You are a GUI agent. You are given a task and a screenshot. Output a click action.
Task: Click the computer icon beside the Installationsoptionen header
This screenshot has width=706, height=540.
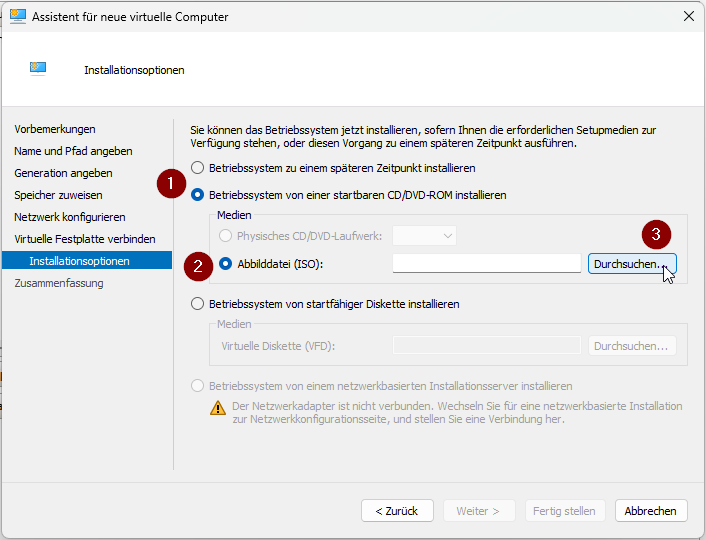point(39,69)
